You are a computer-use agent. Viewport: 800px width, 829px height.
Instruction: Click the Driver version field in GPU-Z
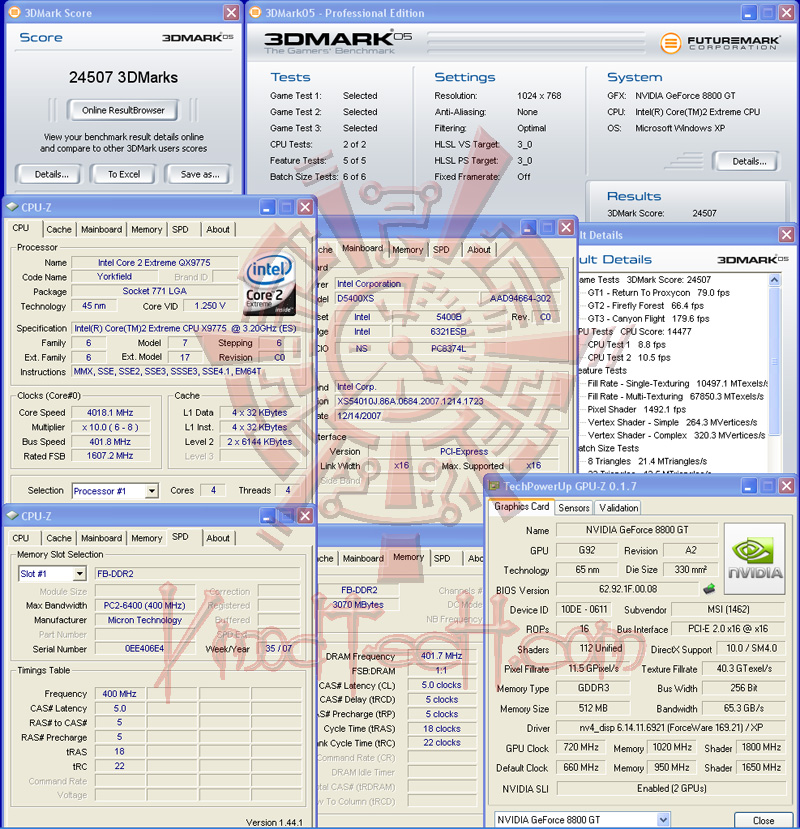click(671, 727)
